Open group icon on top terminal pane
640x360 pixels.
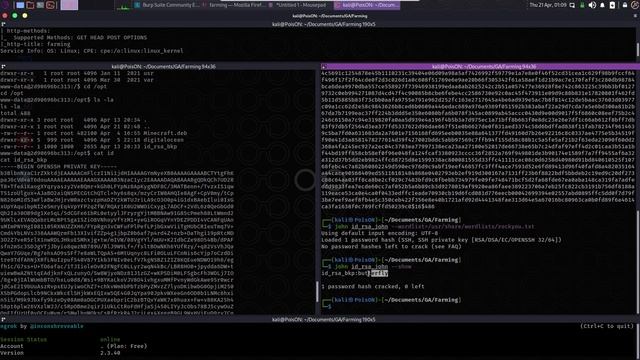[x=3, y=24]
